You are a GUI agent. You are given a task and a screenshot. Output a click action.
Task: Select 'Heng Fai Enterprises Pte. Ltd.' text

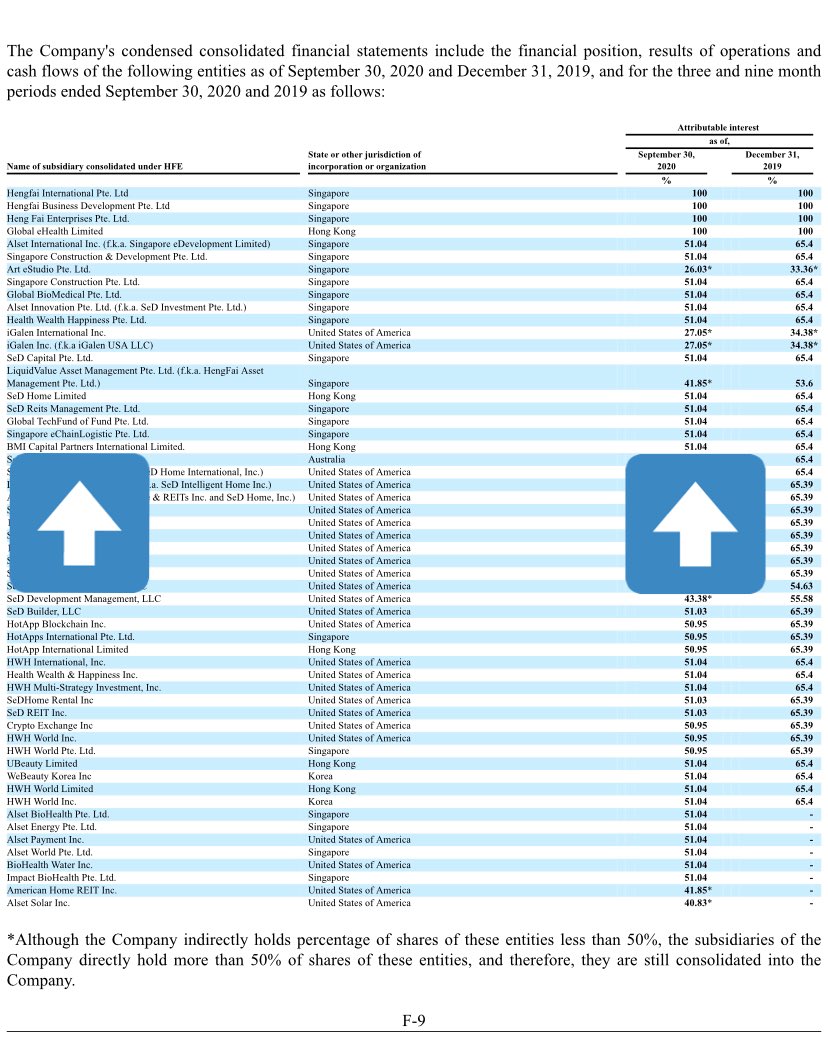point(68,218)
